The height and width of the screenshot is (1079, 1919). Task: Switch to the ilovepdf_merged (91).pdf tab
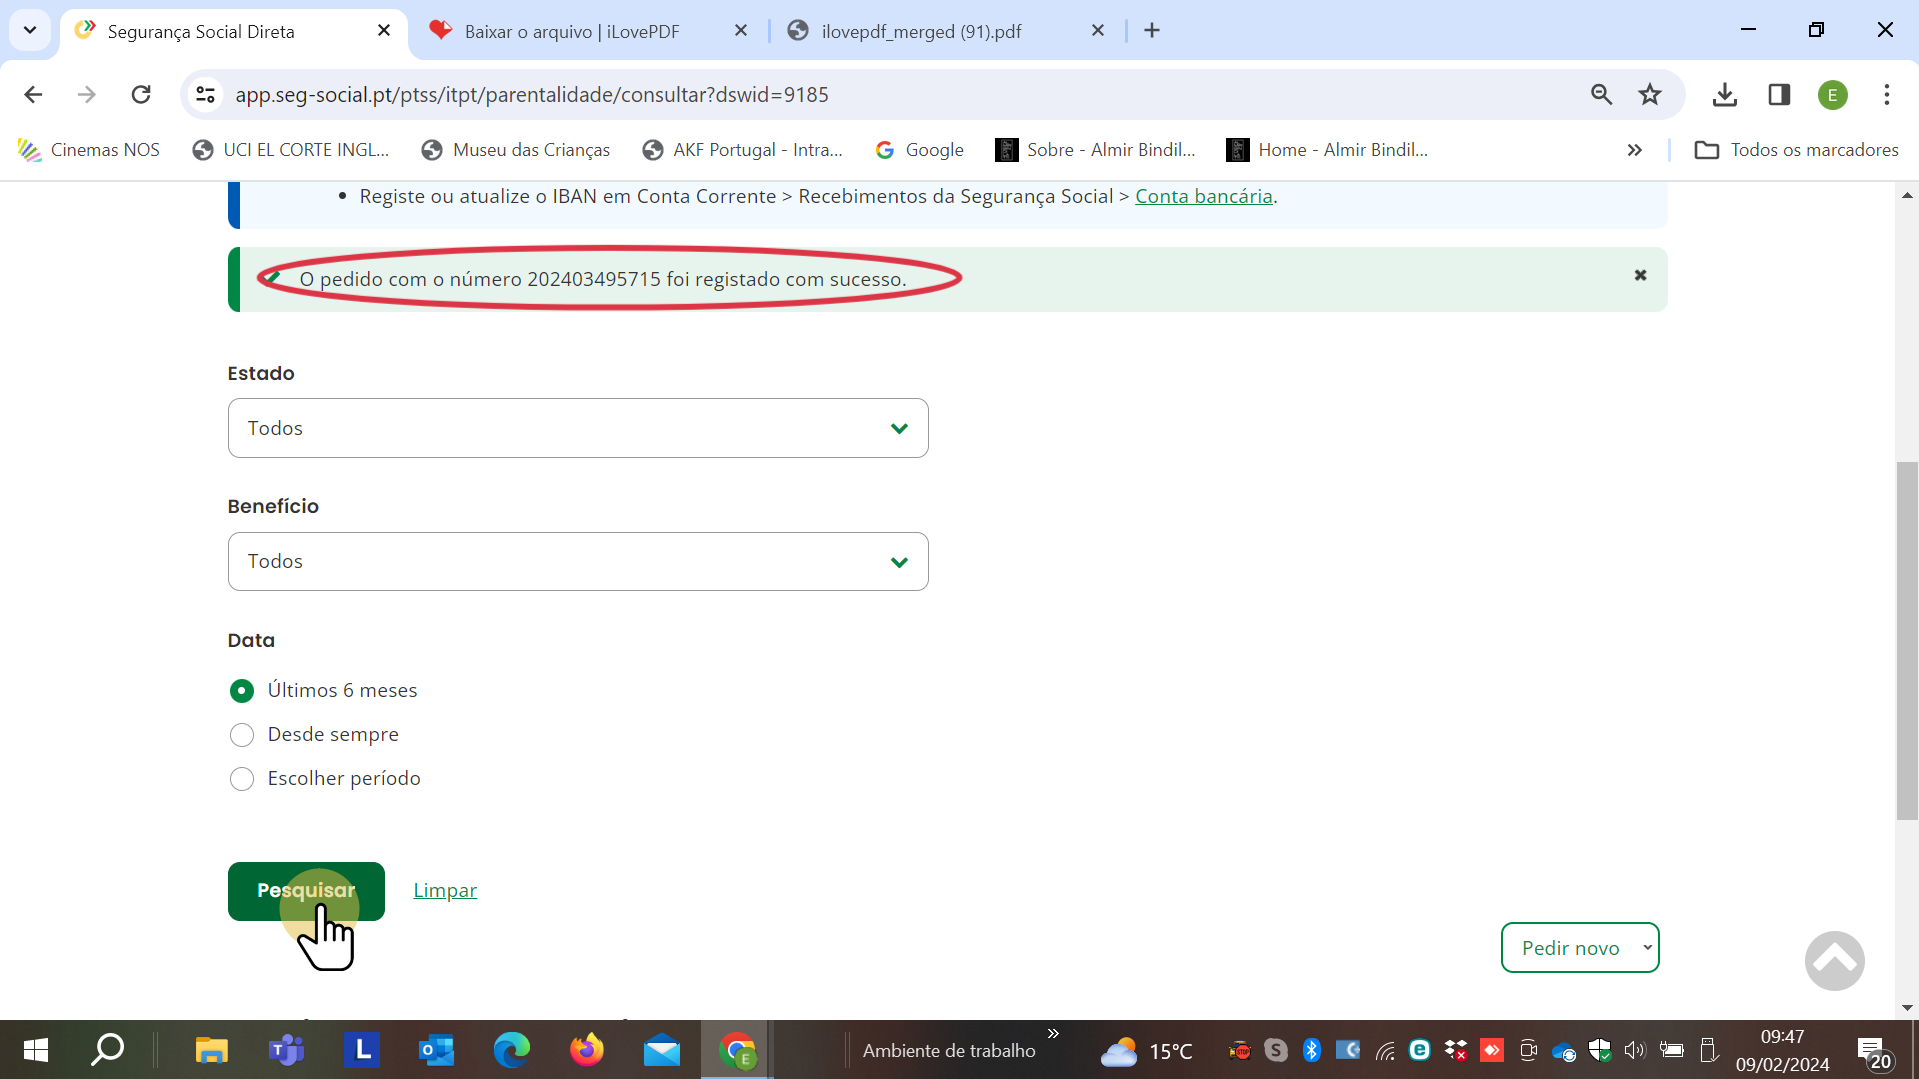coord(921,31)
